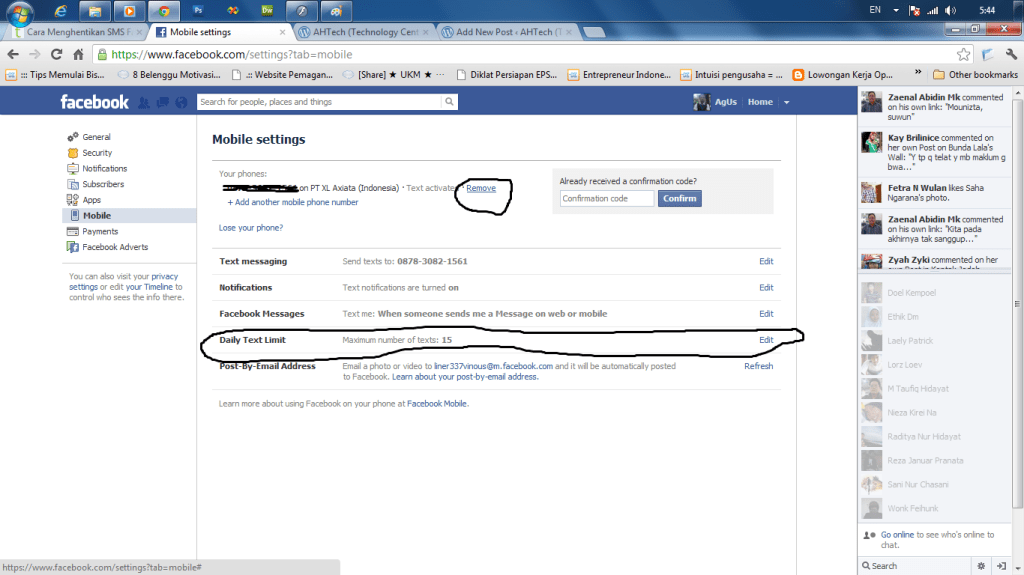
Task: Open Internet Explorer from taskbar
Action: click(x=60, y=11)
